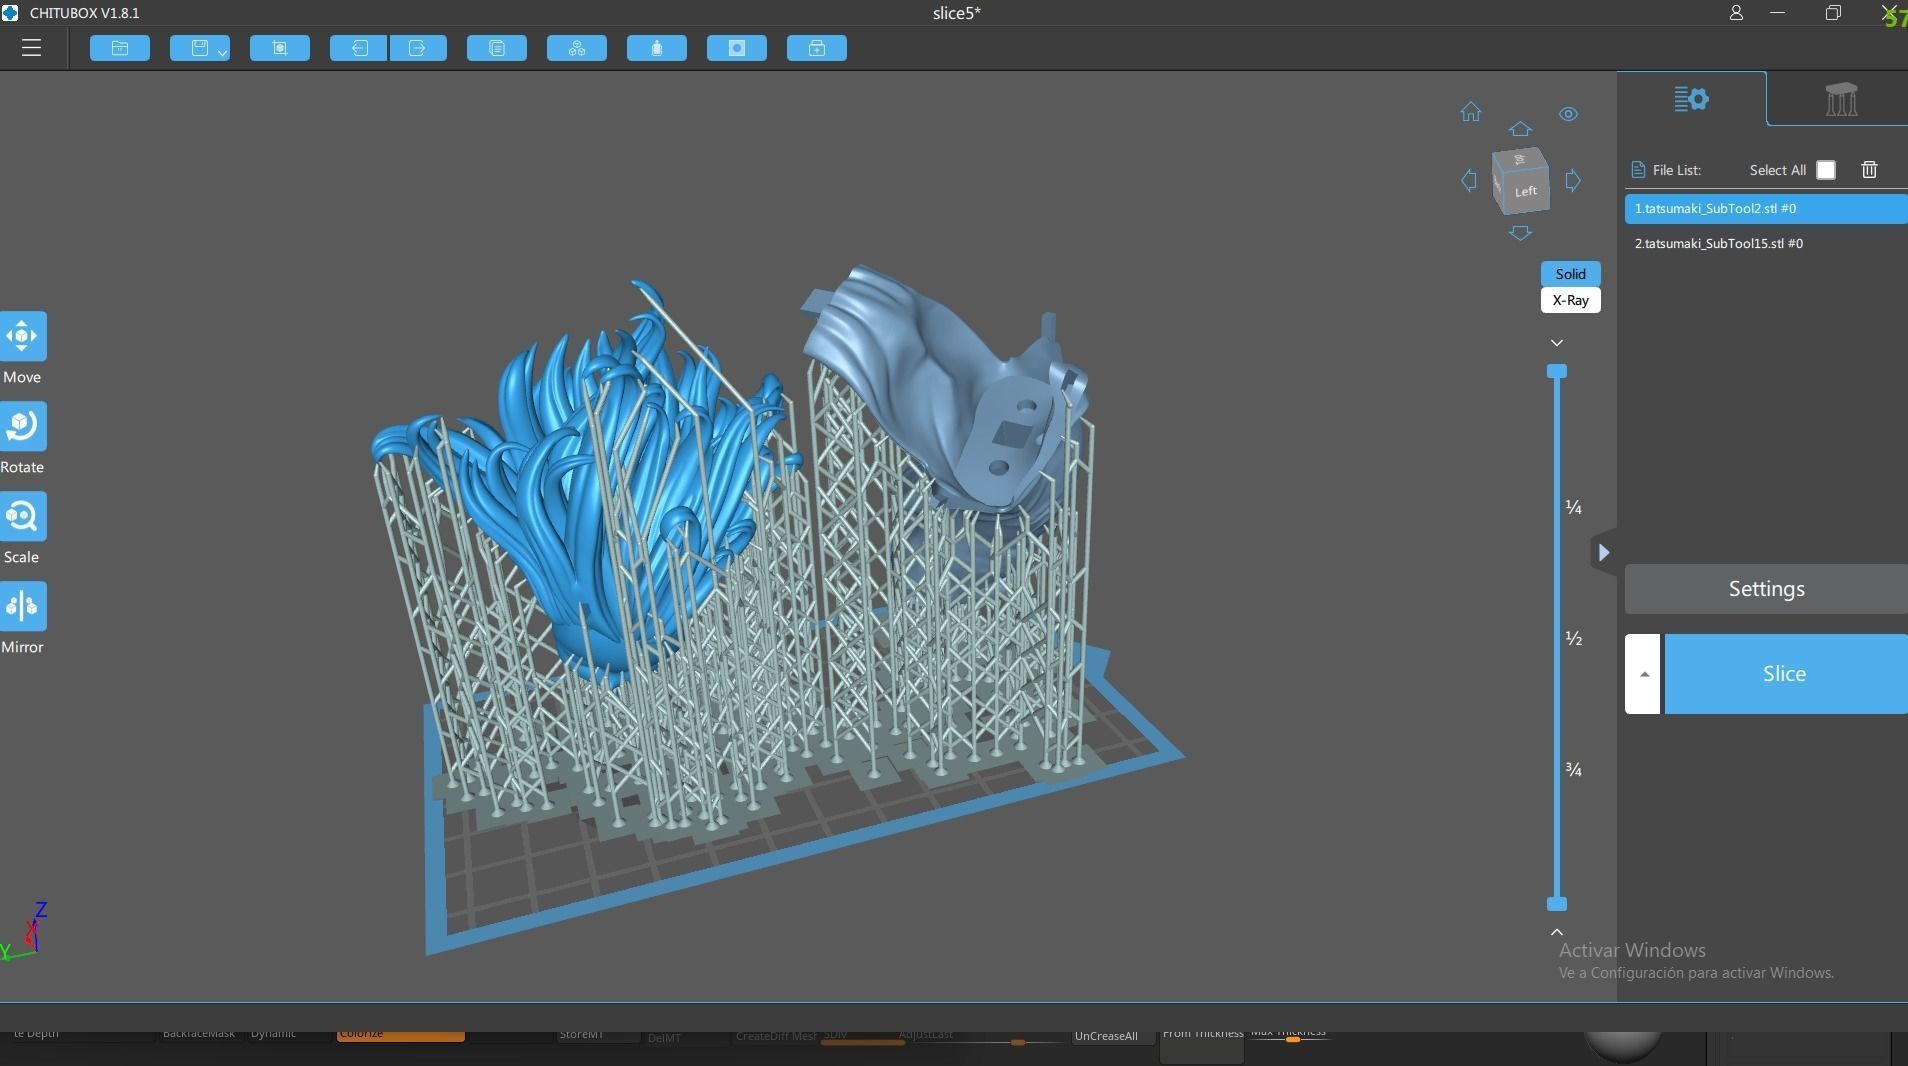Screen dimensions: 1908x1066
Task: Check the Select All checkbox
Action: coord(1826,170)
